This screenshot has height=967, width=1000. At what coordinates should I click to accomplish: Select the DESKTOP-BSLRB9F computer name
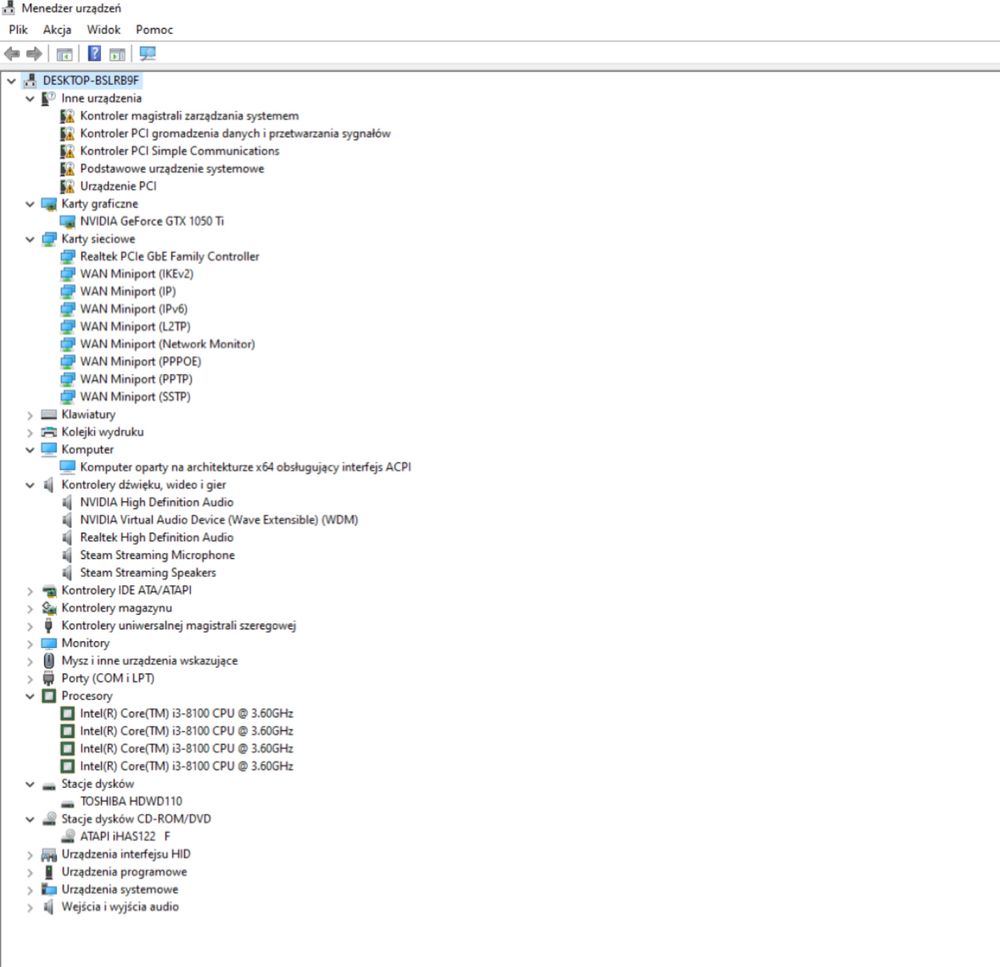tap(91, 81)
